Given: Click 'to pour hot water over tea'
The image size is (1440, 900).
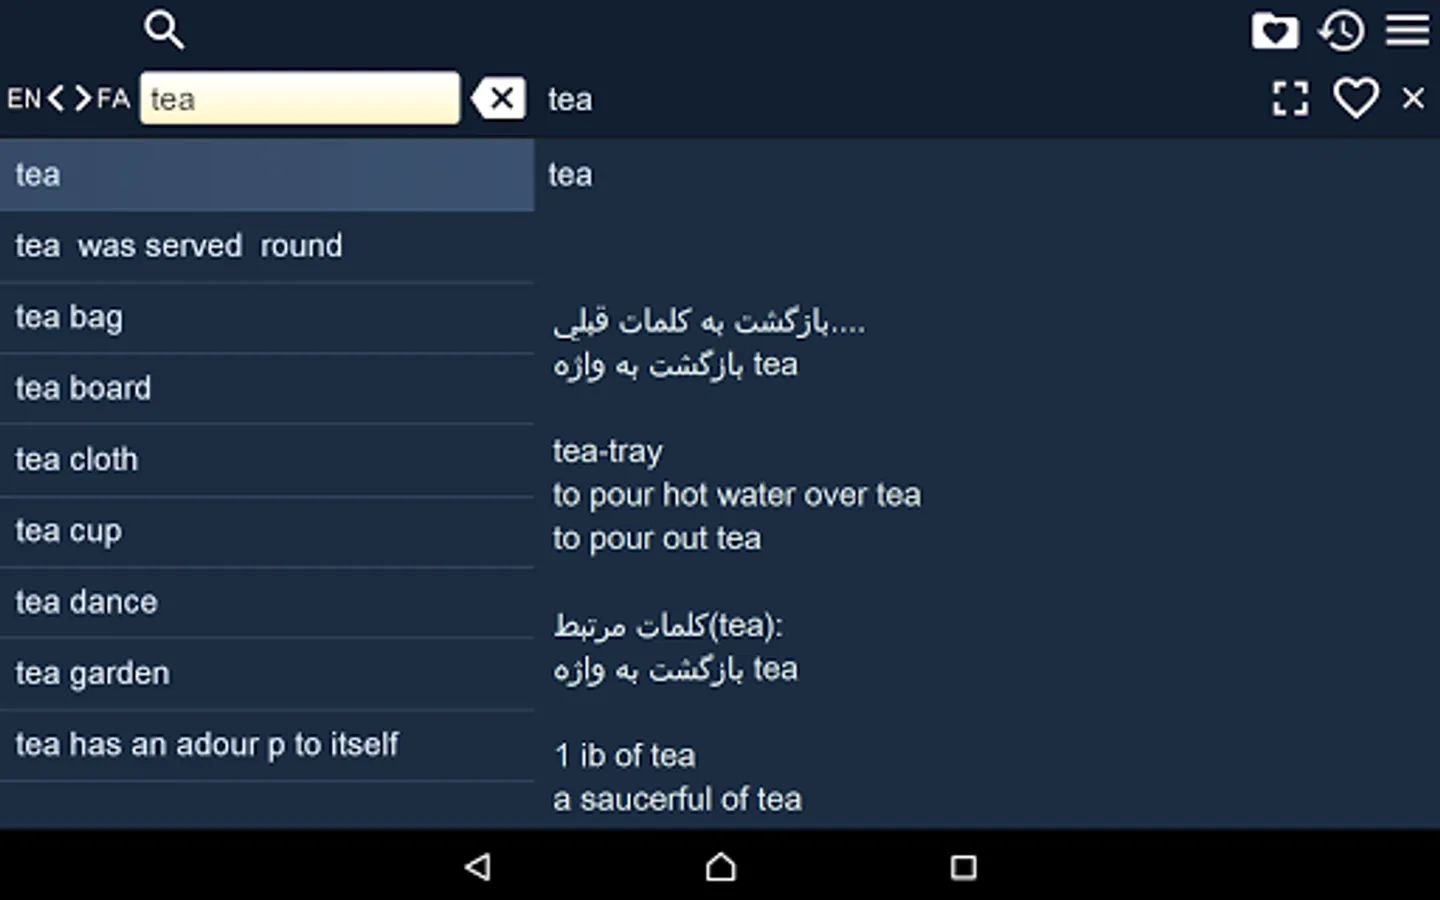Looking at the screenshot, I should (737, 495).
